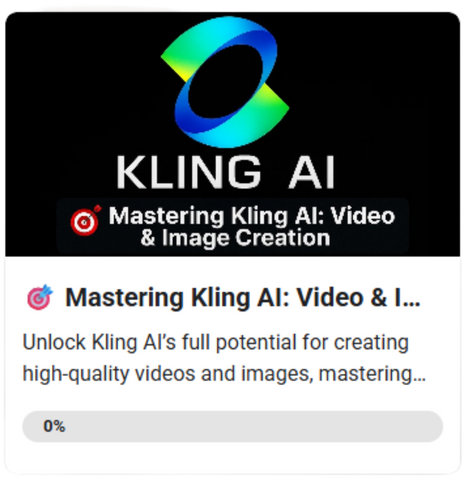This screenshot has width=470, height=490.
Task: Select the large KLING AI wordmark
Action: pyautogui.click(x=226, y=173)
